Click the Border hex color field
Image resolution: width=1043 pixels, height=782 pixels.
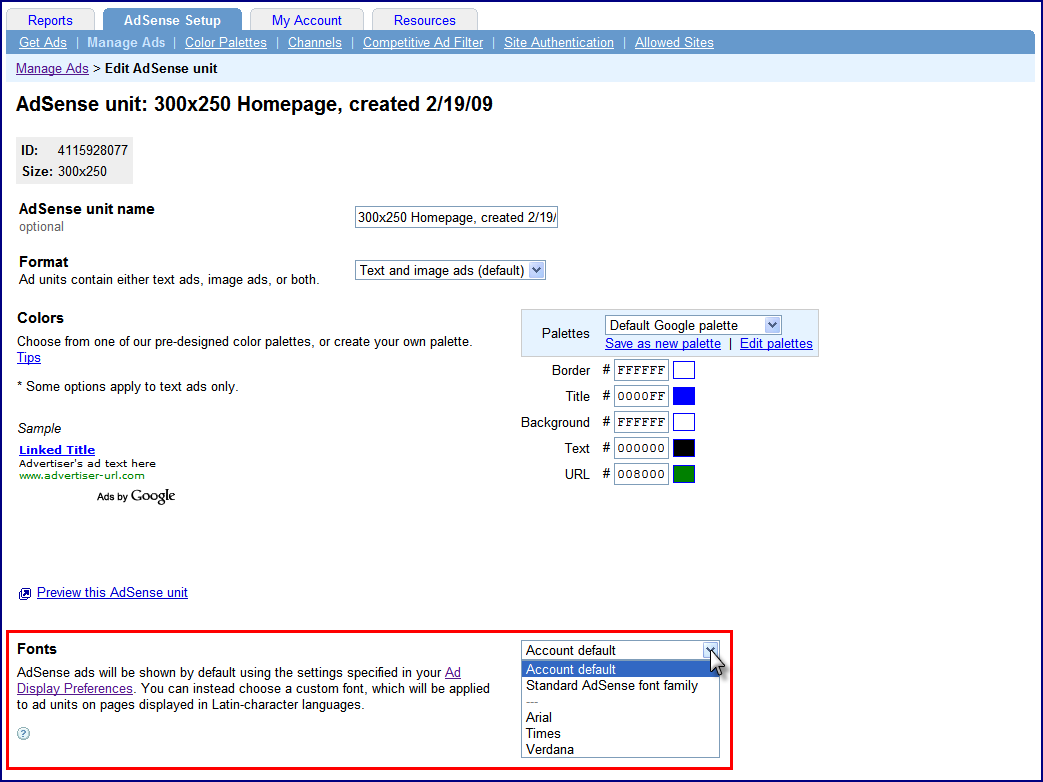641,370
